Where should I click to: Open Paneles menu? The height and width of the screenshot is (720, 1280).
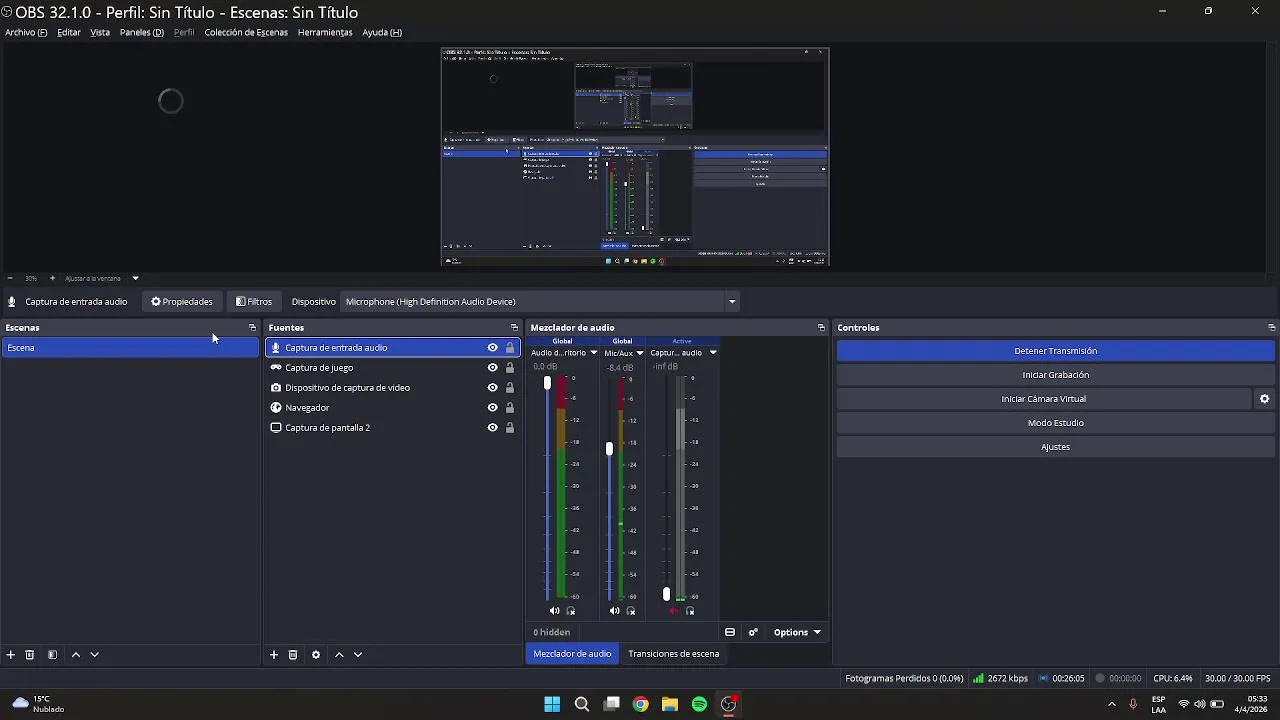coord(141,32)
